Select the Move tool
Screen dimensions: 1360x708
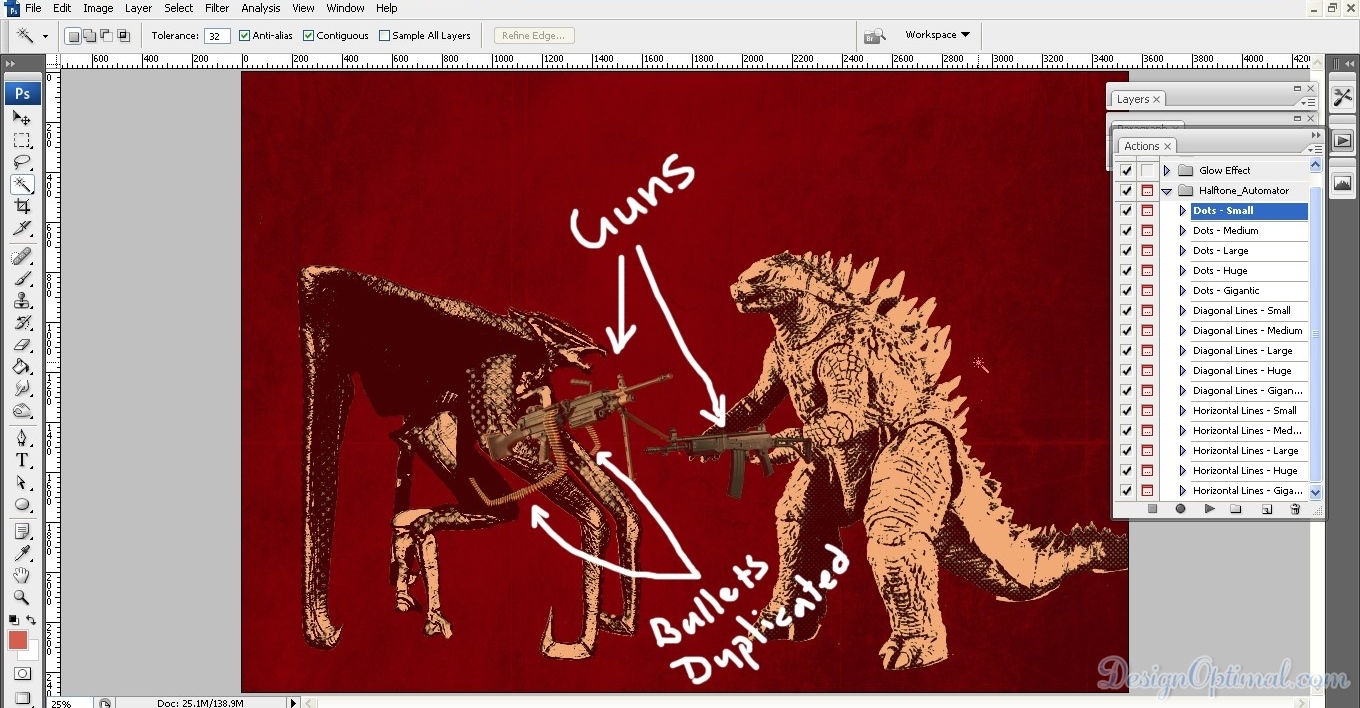(22, 118)
